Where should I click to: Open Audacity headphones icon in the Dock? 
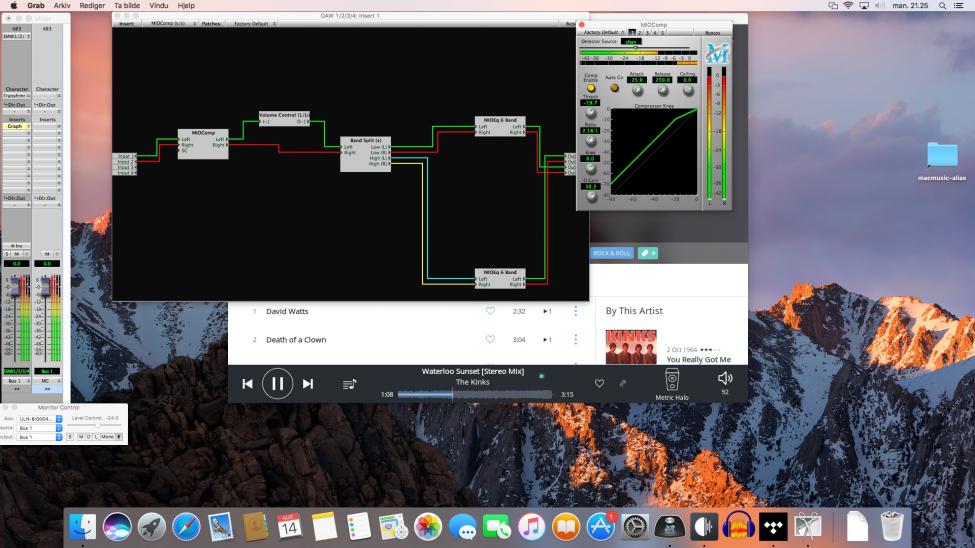pos(738,527)
